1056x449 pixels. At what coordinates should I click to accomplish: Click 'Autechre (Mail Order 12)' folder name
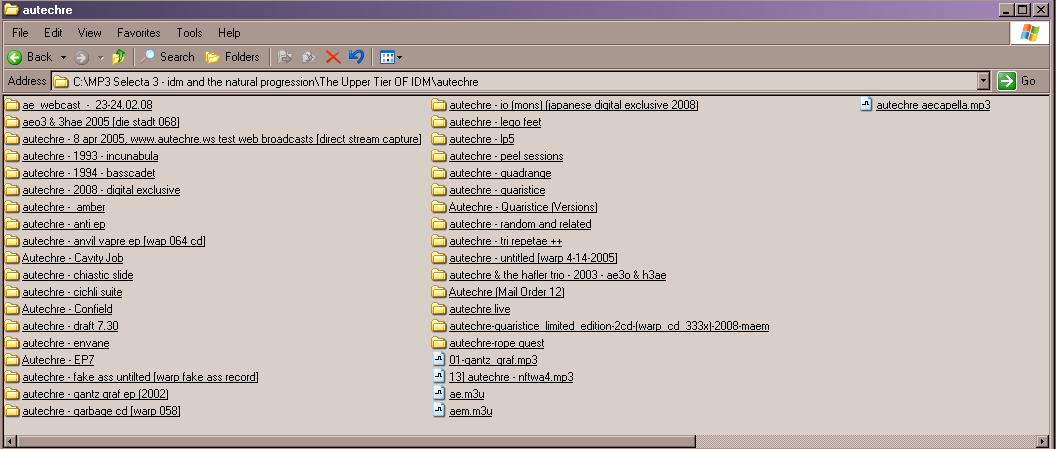(x=506, y=292)
